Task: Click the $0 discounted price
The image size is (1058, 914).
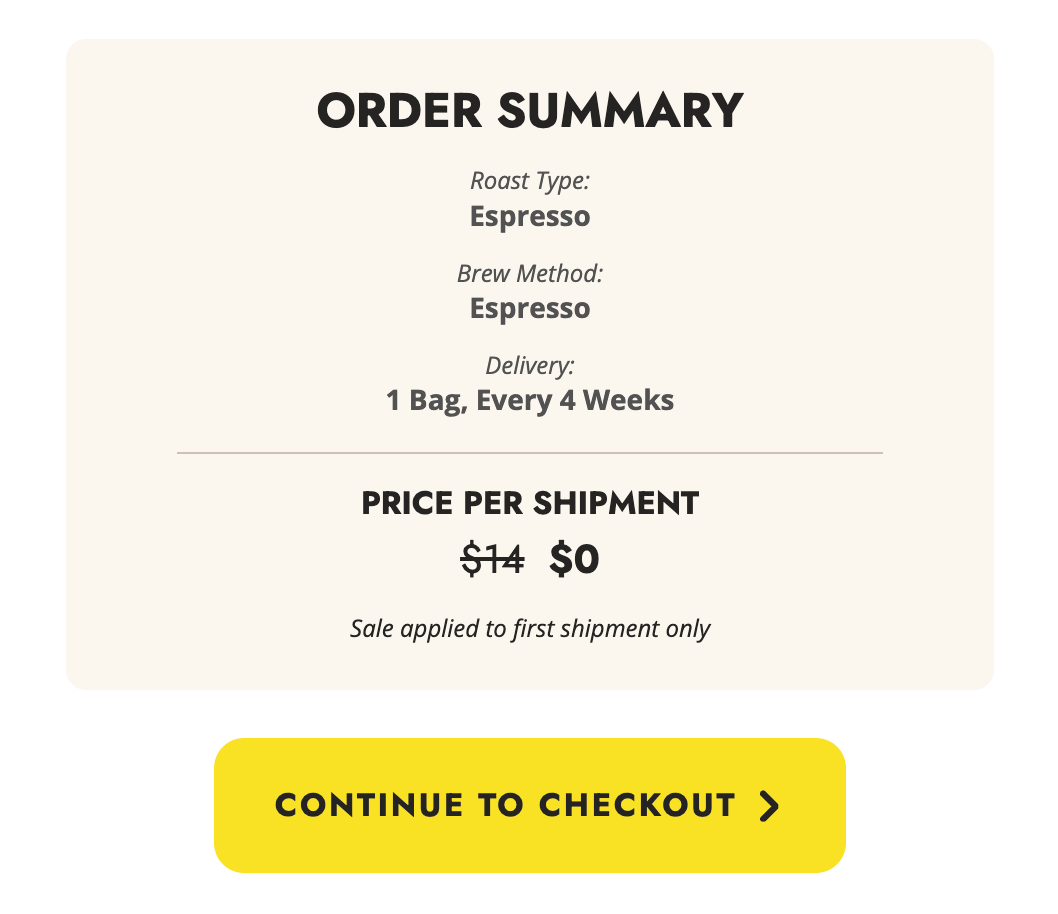Action: click(574, 560)
